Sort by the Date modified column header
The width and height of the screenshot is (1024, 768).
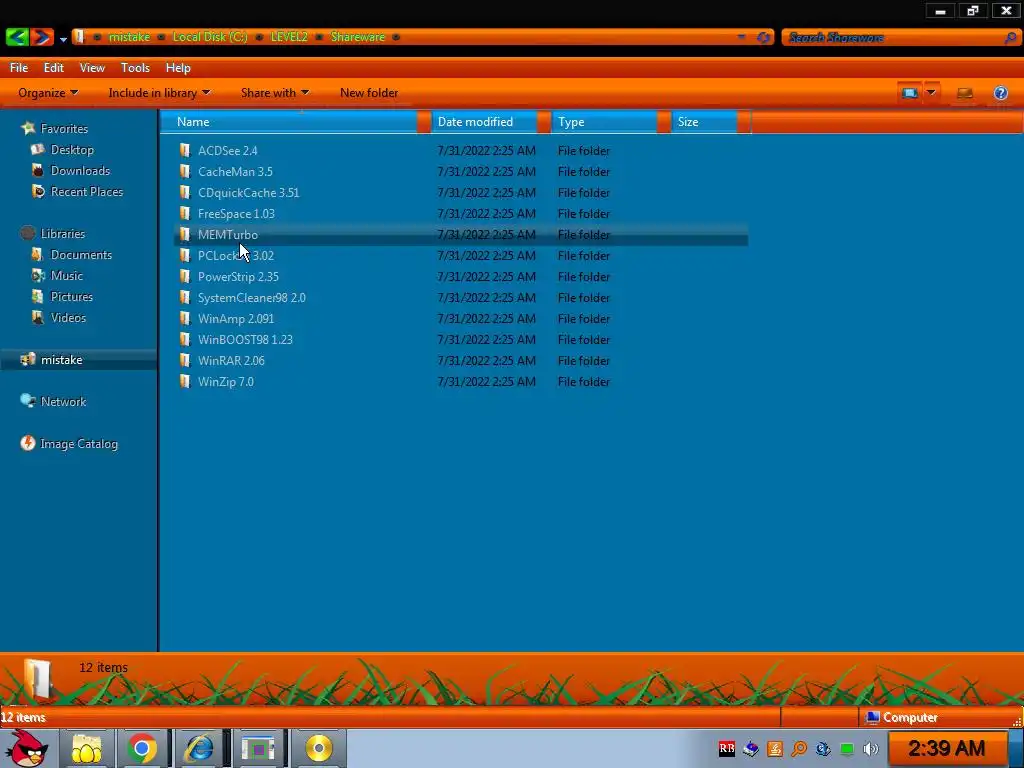pyautogui.click(x=485, y=121)
